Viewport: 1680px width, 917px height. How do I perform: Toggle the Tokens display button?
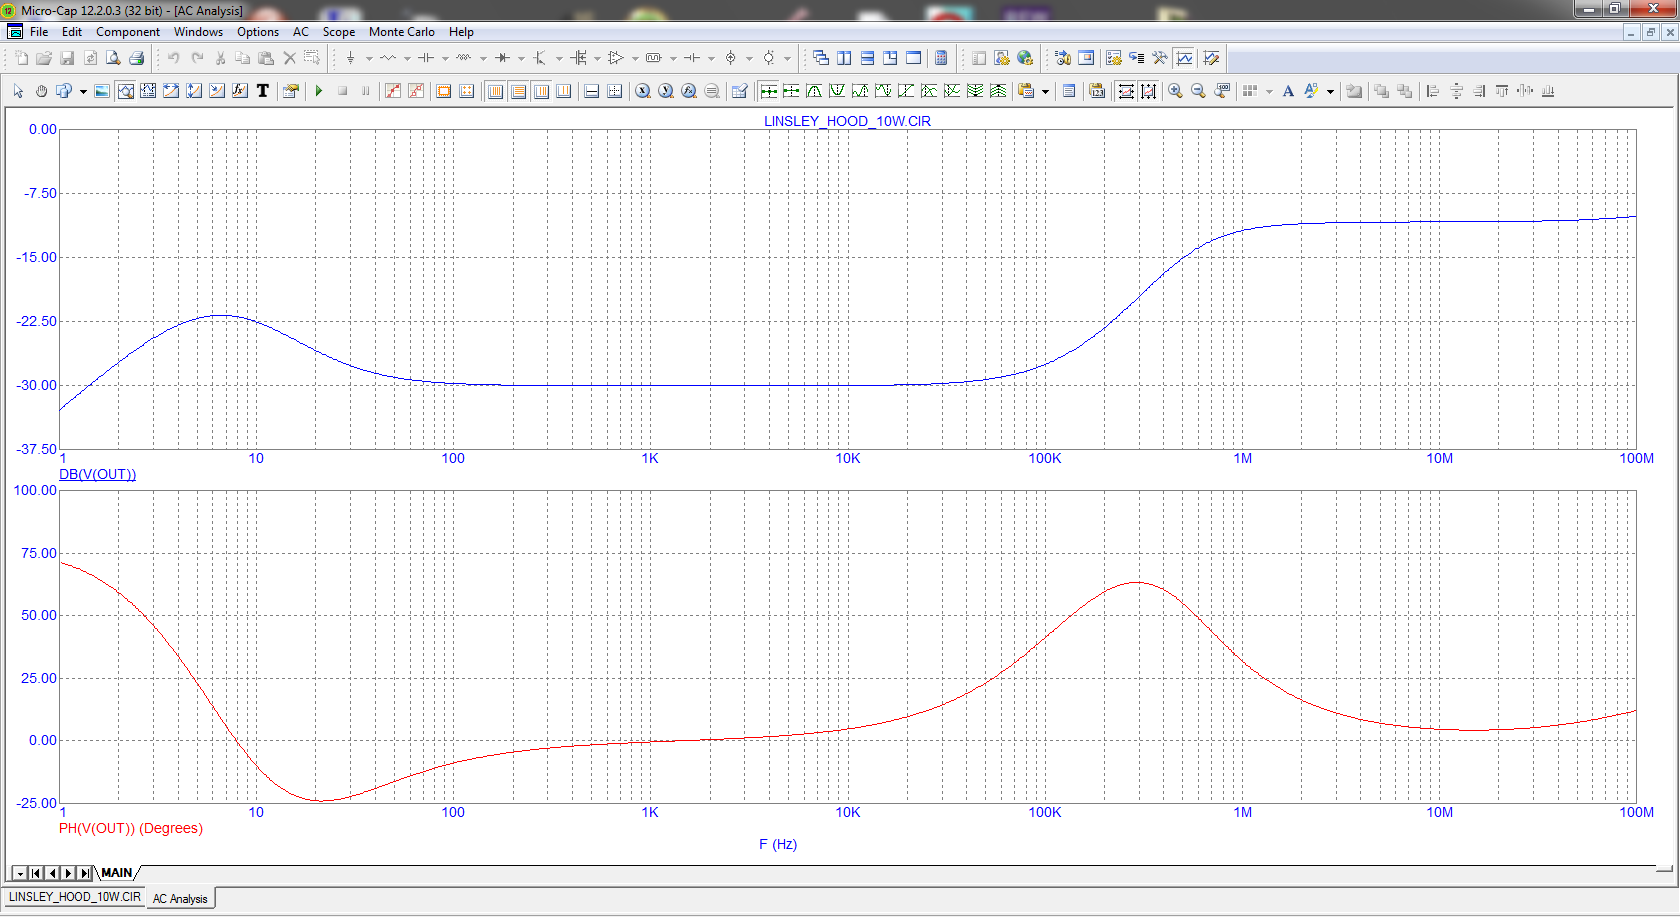[416, 91]
